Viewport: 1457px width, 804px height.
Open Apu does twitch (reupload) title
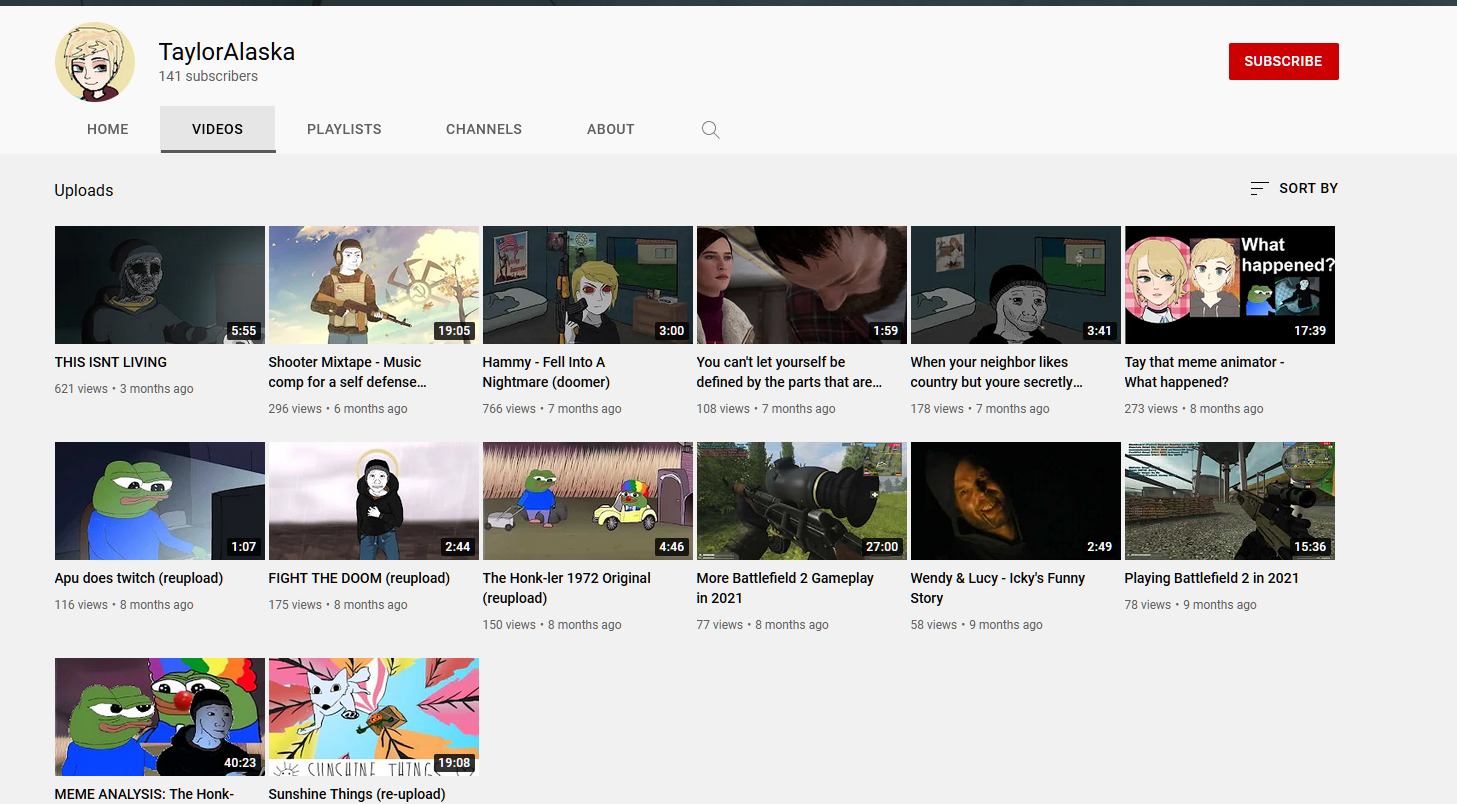tap(139, 578)
